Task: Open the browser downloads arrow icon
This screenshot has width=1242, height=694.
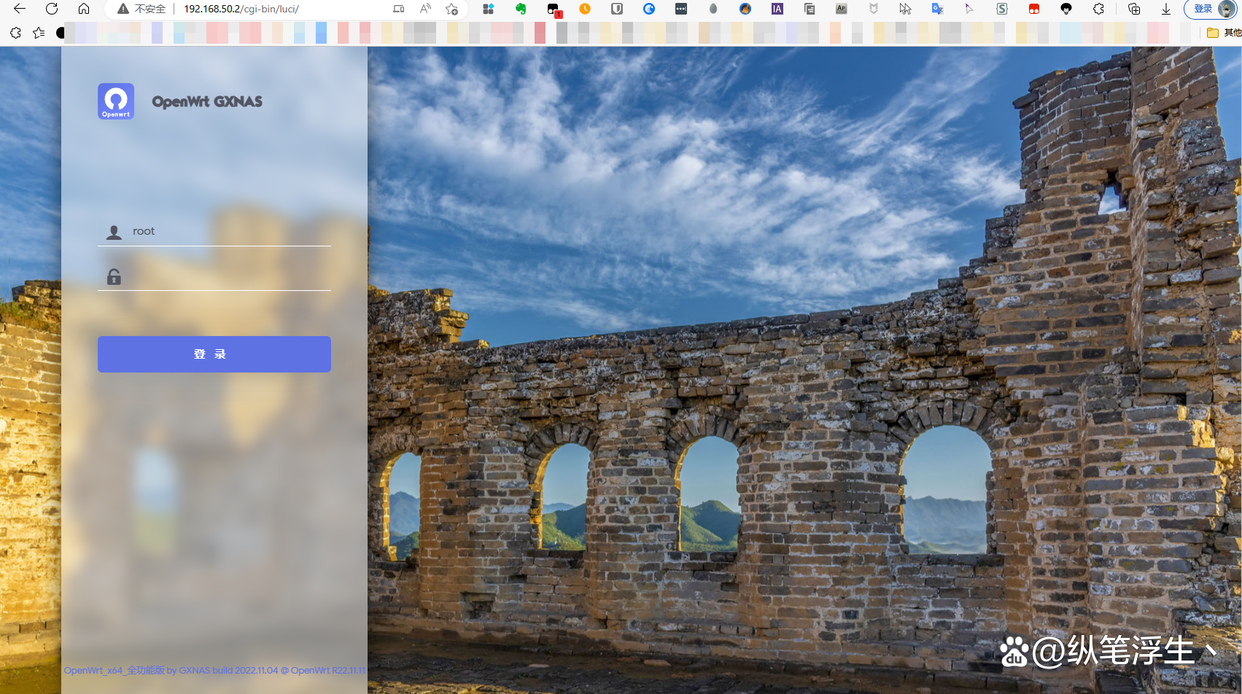Action: click(x=1166, y=9)
